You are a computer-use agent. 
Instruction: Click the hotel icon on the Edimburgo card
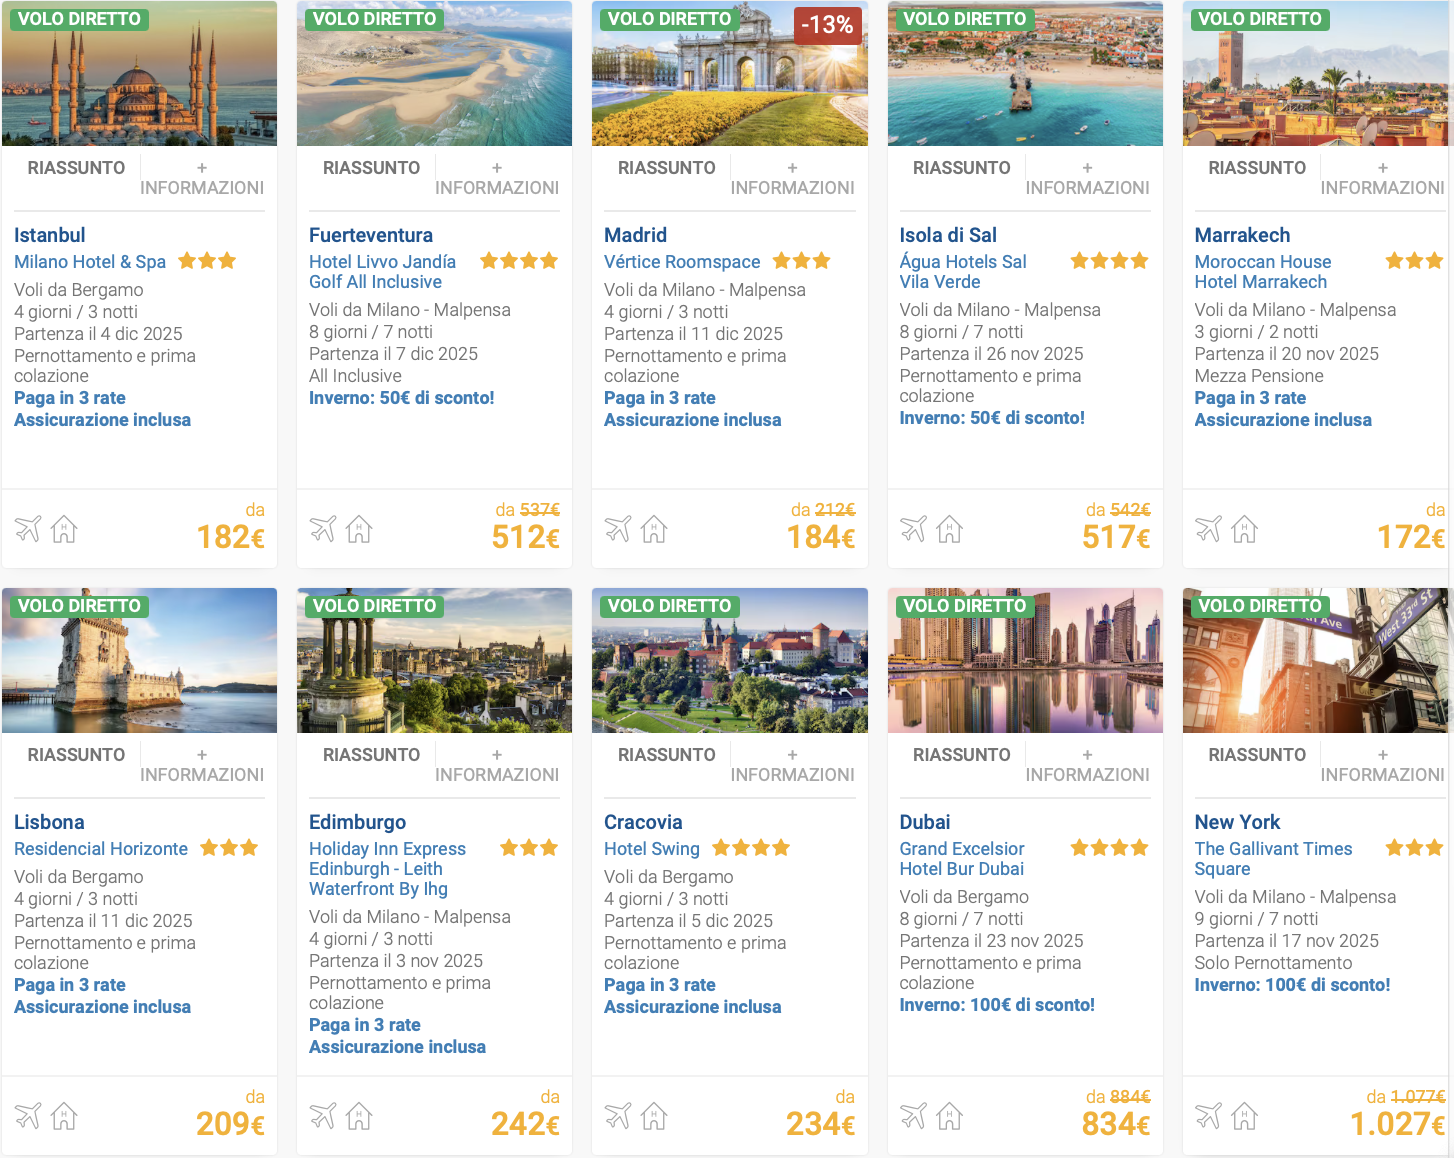tap(359, 1116)
